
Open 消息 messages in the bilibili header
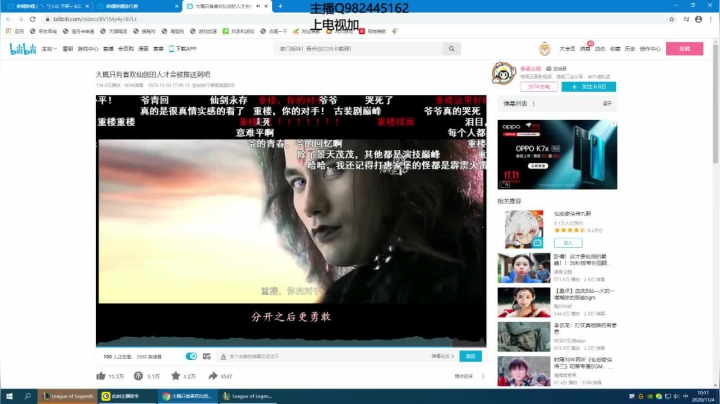(x=585, y=49)
